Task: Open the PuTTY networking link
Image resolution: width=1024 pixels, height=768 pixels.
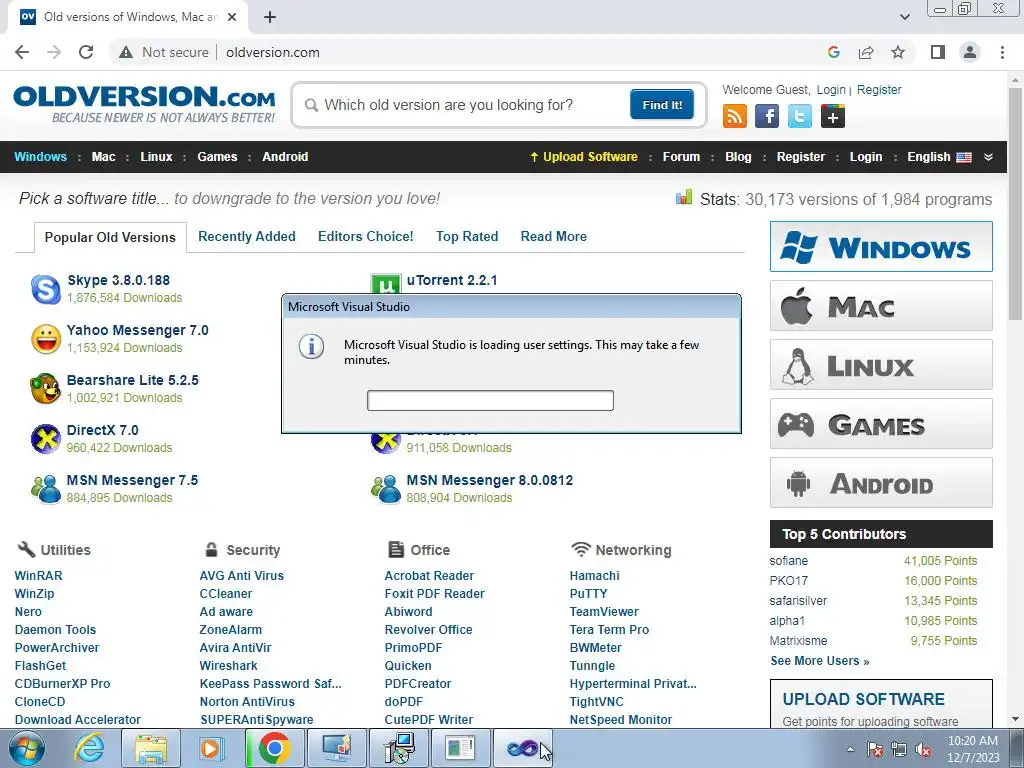Action: tap(588, 594)
